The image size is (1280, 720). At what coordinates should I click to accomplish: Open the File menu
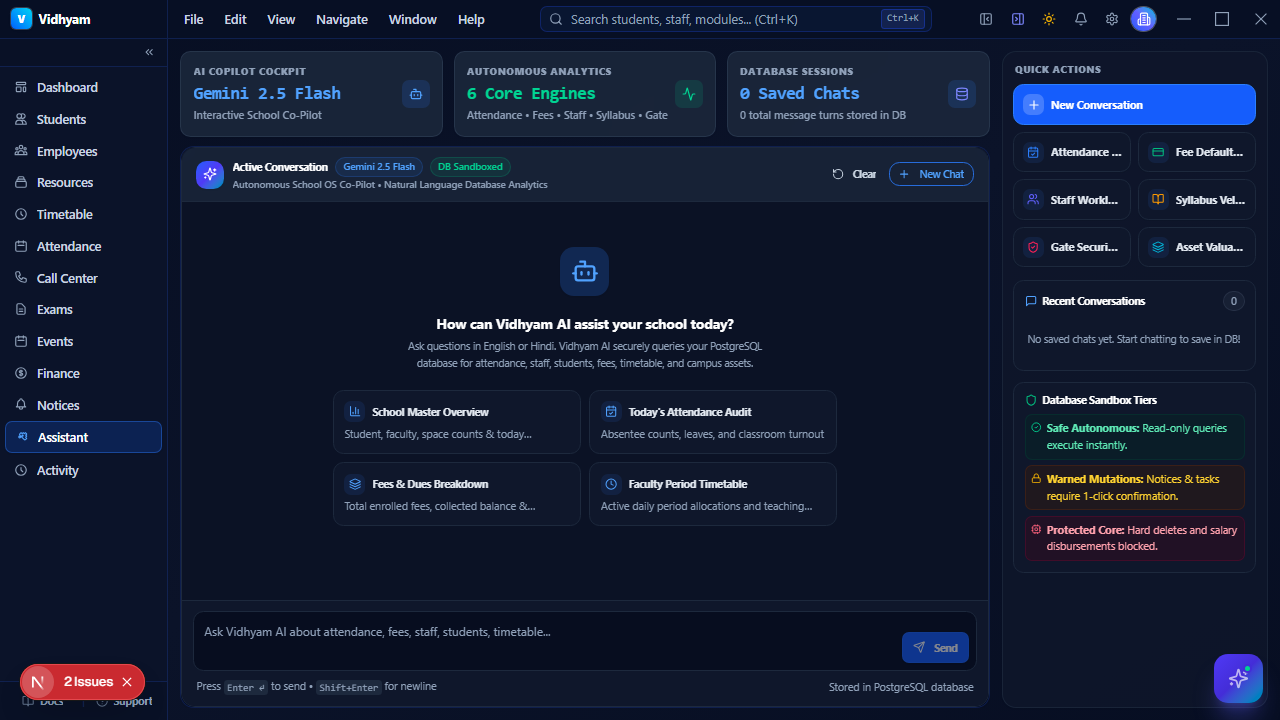click(194, 19)
